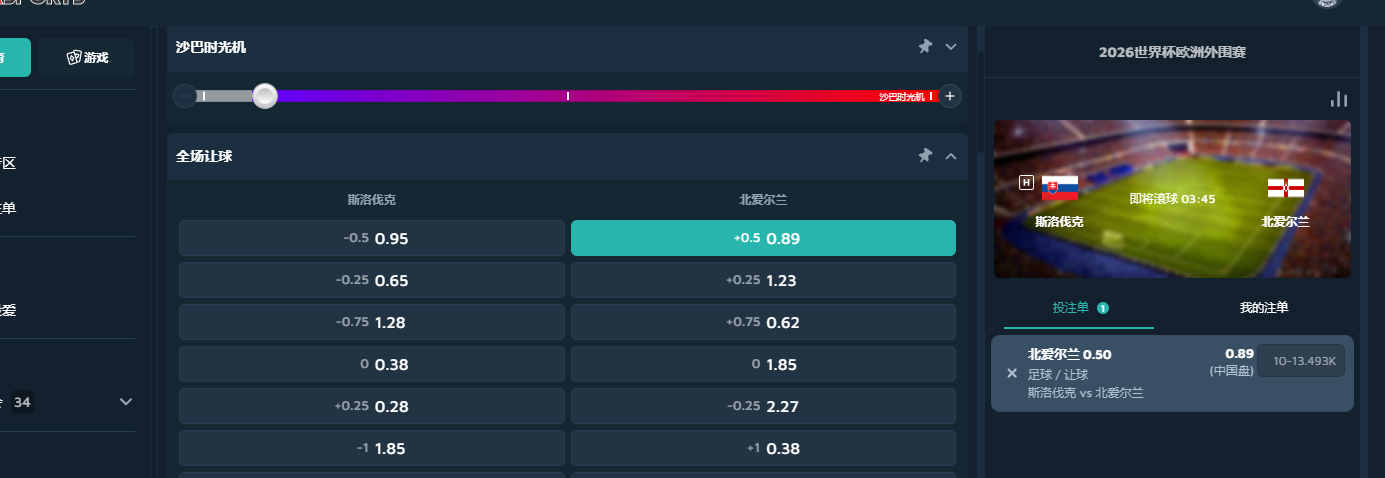
Task: Click the minus button on time machine slider
Action: click(185, 97)
